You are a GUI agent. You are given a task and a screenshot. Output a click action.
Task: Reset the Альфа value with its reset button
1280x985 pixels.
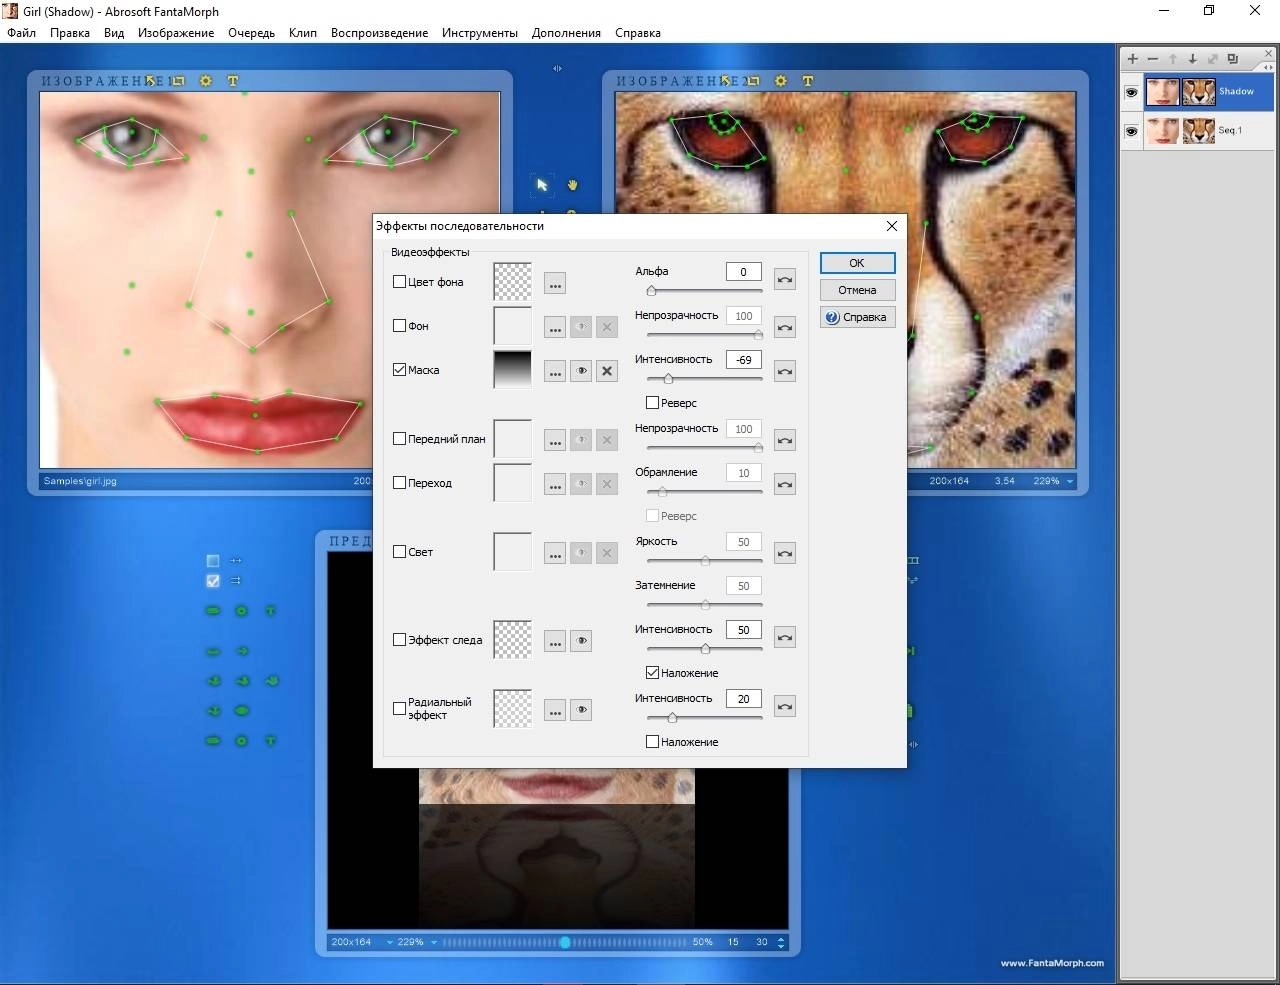point(785,280)
